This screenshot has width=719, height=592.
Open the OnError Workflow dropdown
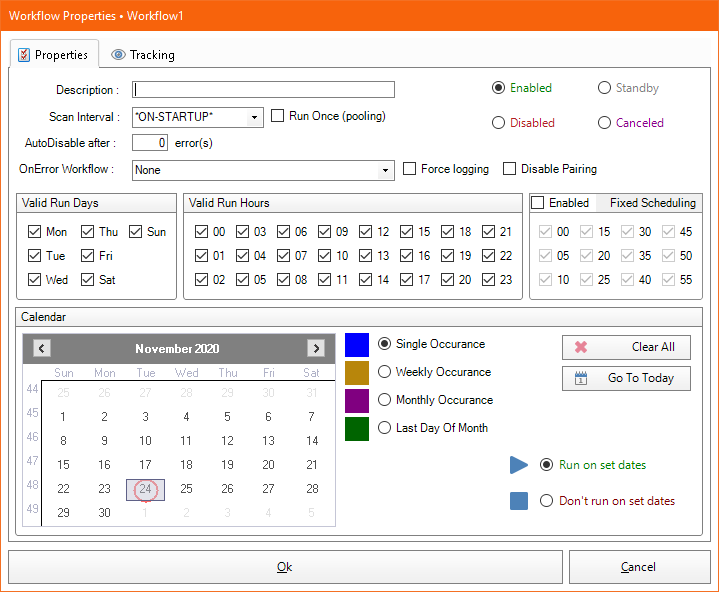click(x=385, y=171)
